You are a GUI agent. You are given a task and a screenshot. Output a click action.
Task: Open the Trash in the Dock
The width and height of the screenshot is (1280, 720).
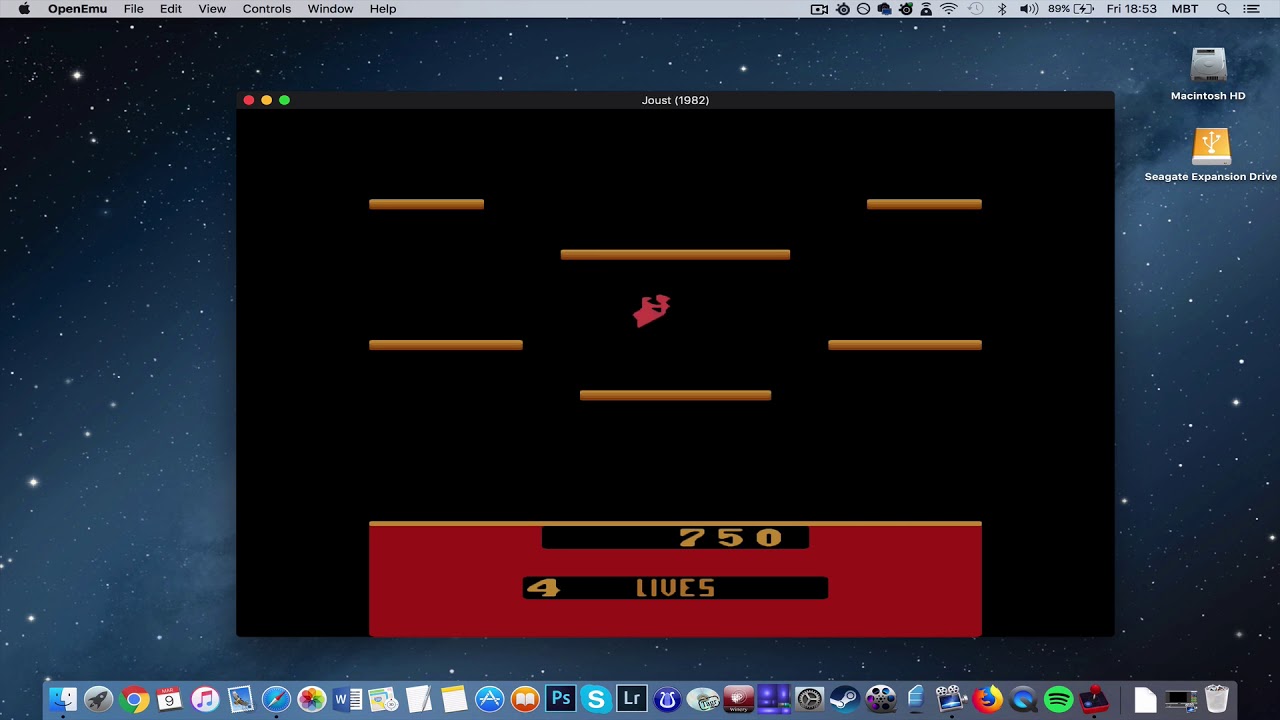tap(1217, 699)
